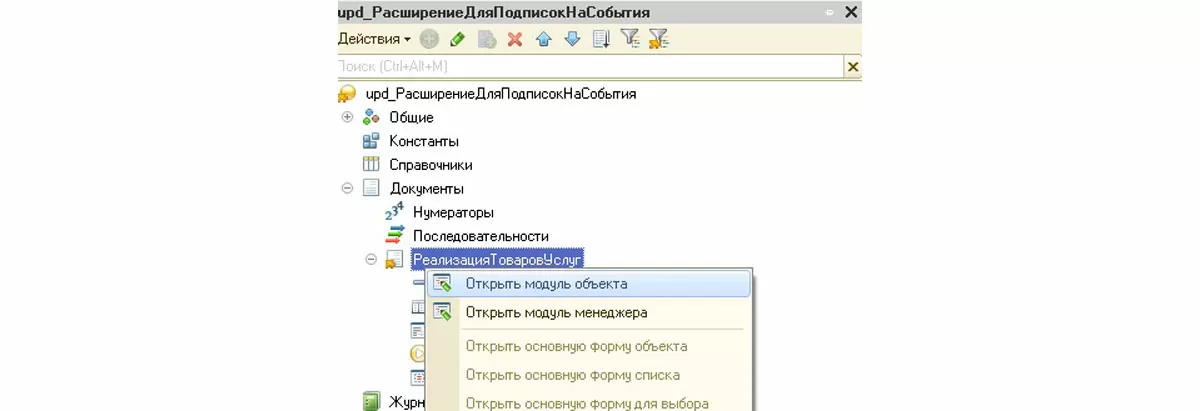Image resolution: width=1200 pixels, height=411 pixels.
Task: Click the Move Up arrow icon
Action: click(543, 39)
